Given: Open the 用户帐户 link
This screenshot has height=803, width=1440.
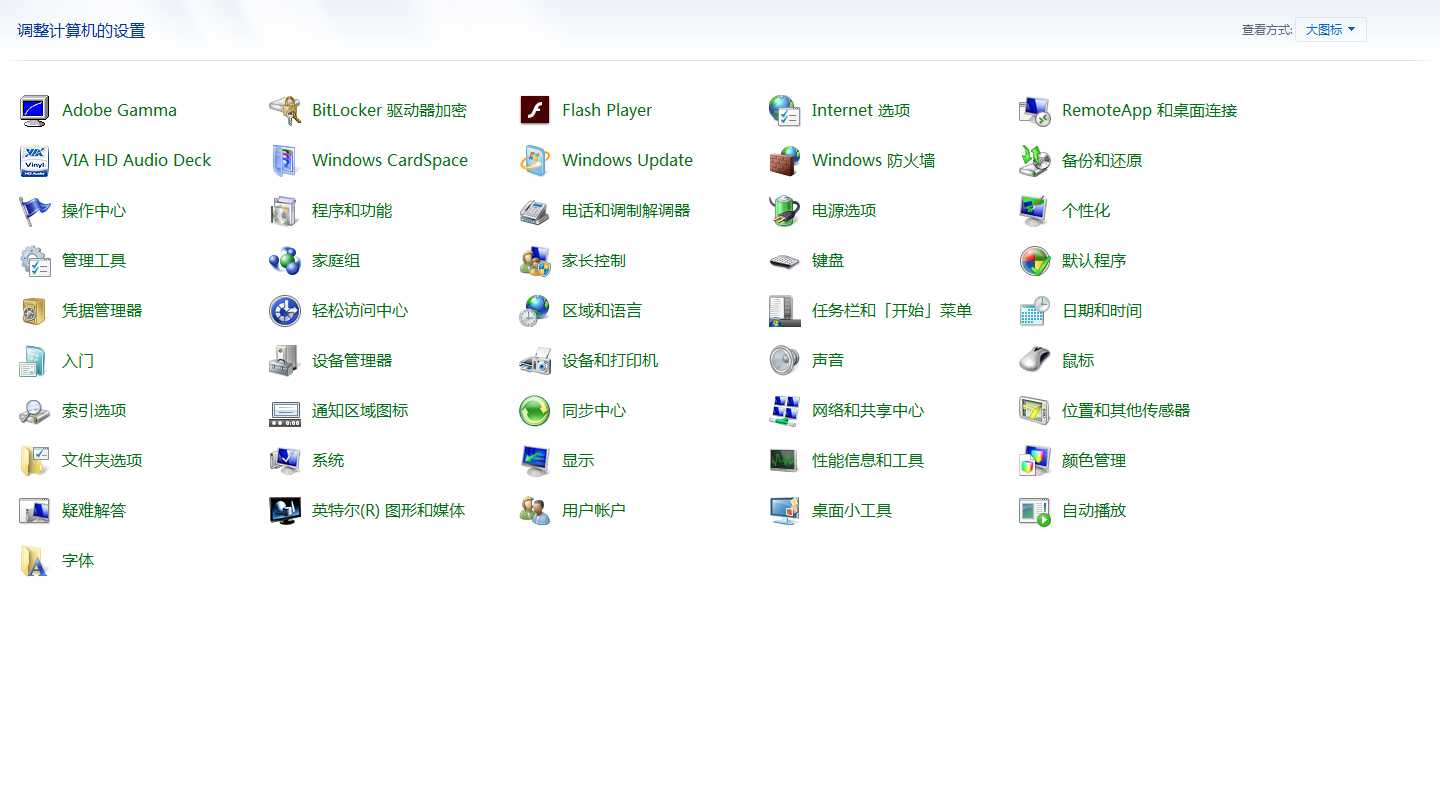Looking at the screenshot, I should pos(594,510).
